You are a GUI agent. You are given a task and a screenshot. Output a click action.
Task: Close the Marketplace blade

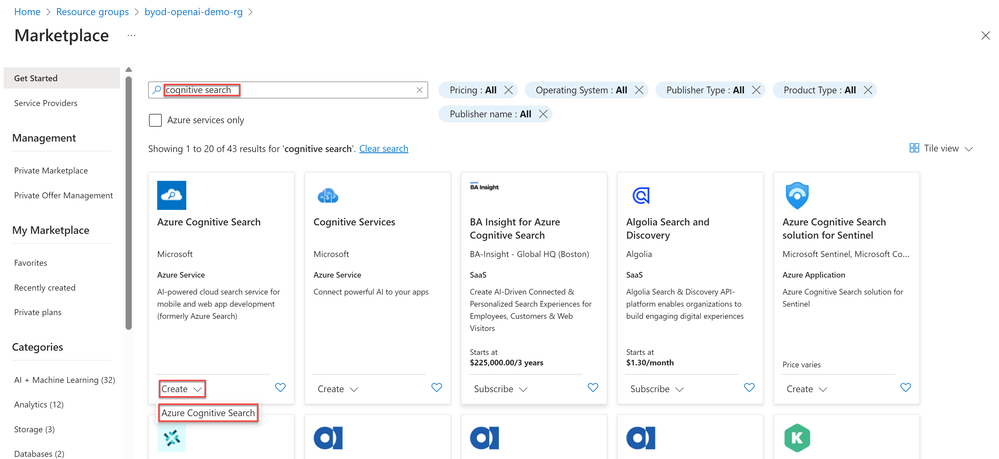click(x=985, y=36)
